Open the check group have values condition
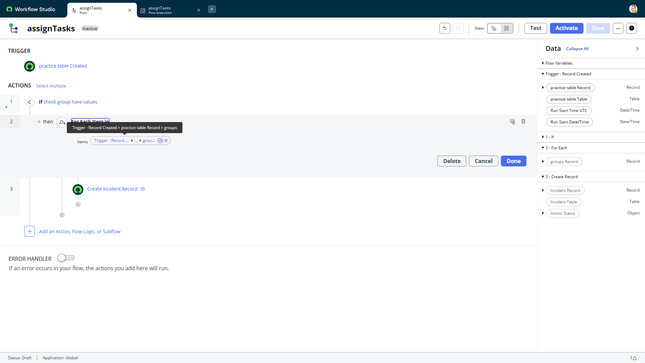645x363 pixels. tap(70, 102)
